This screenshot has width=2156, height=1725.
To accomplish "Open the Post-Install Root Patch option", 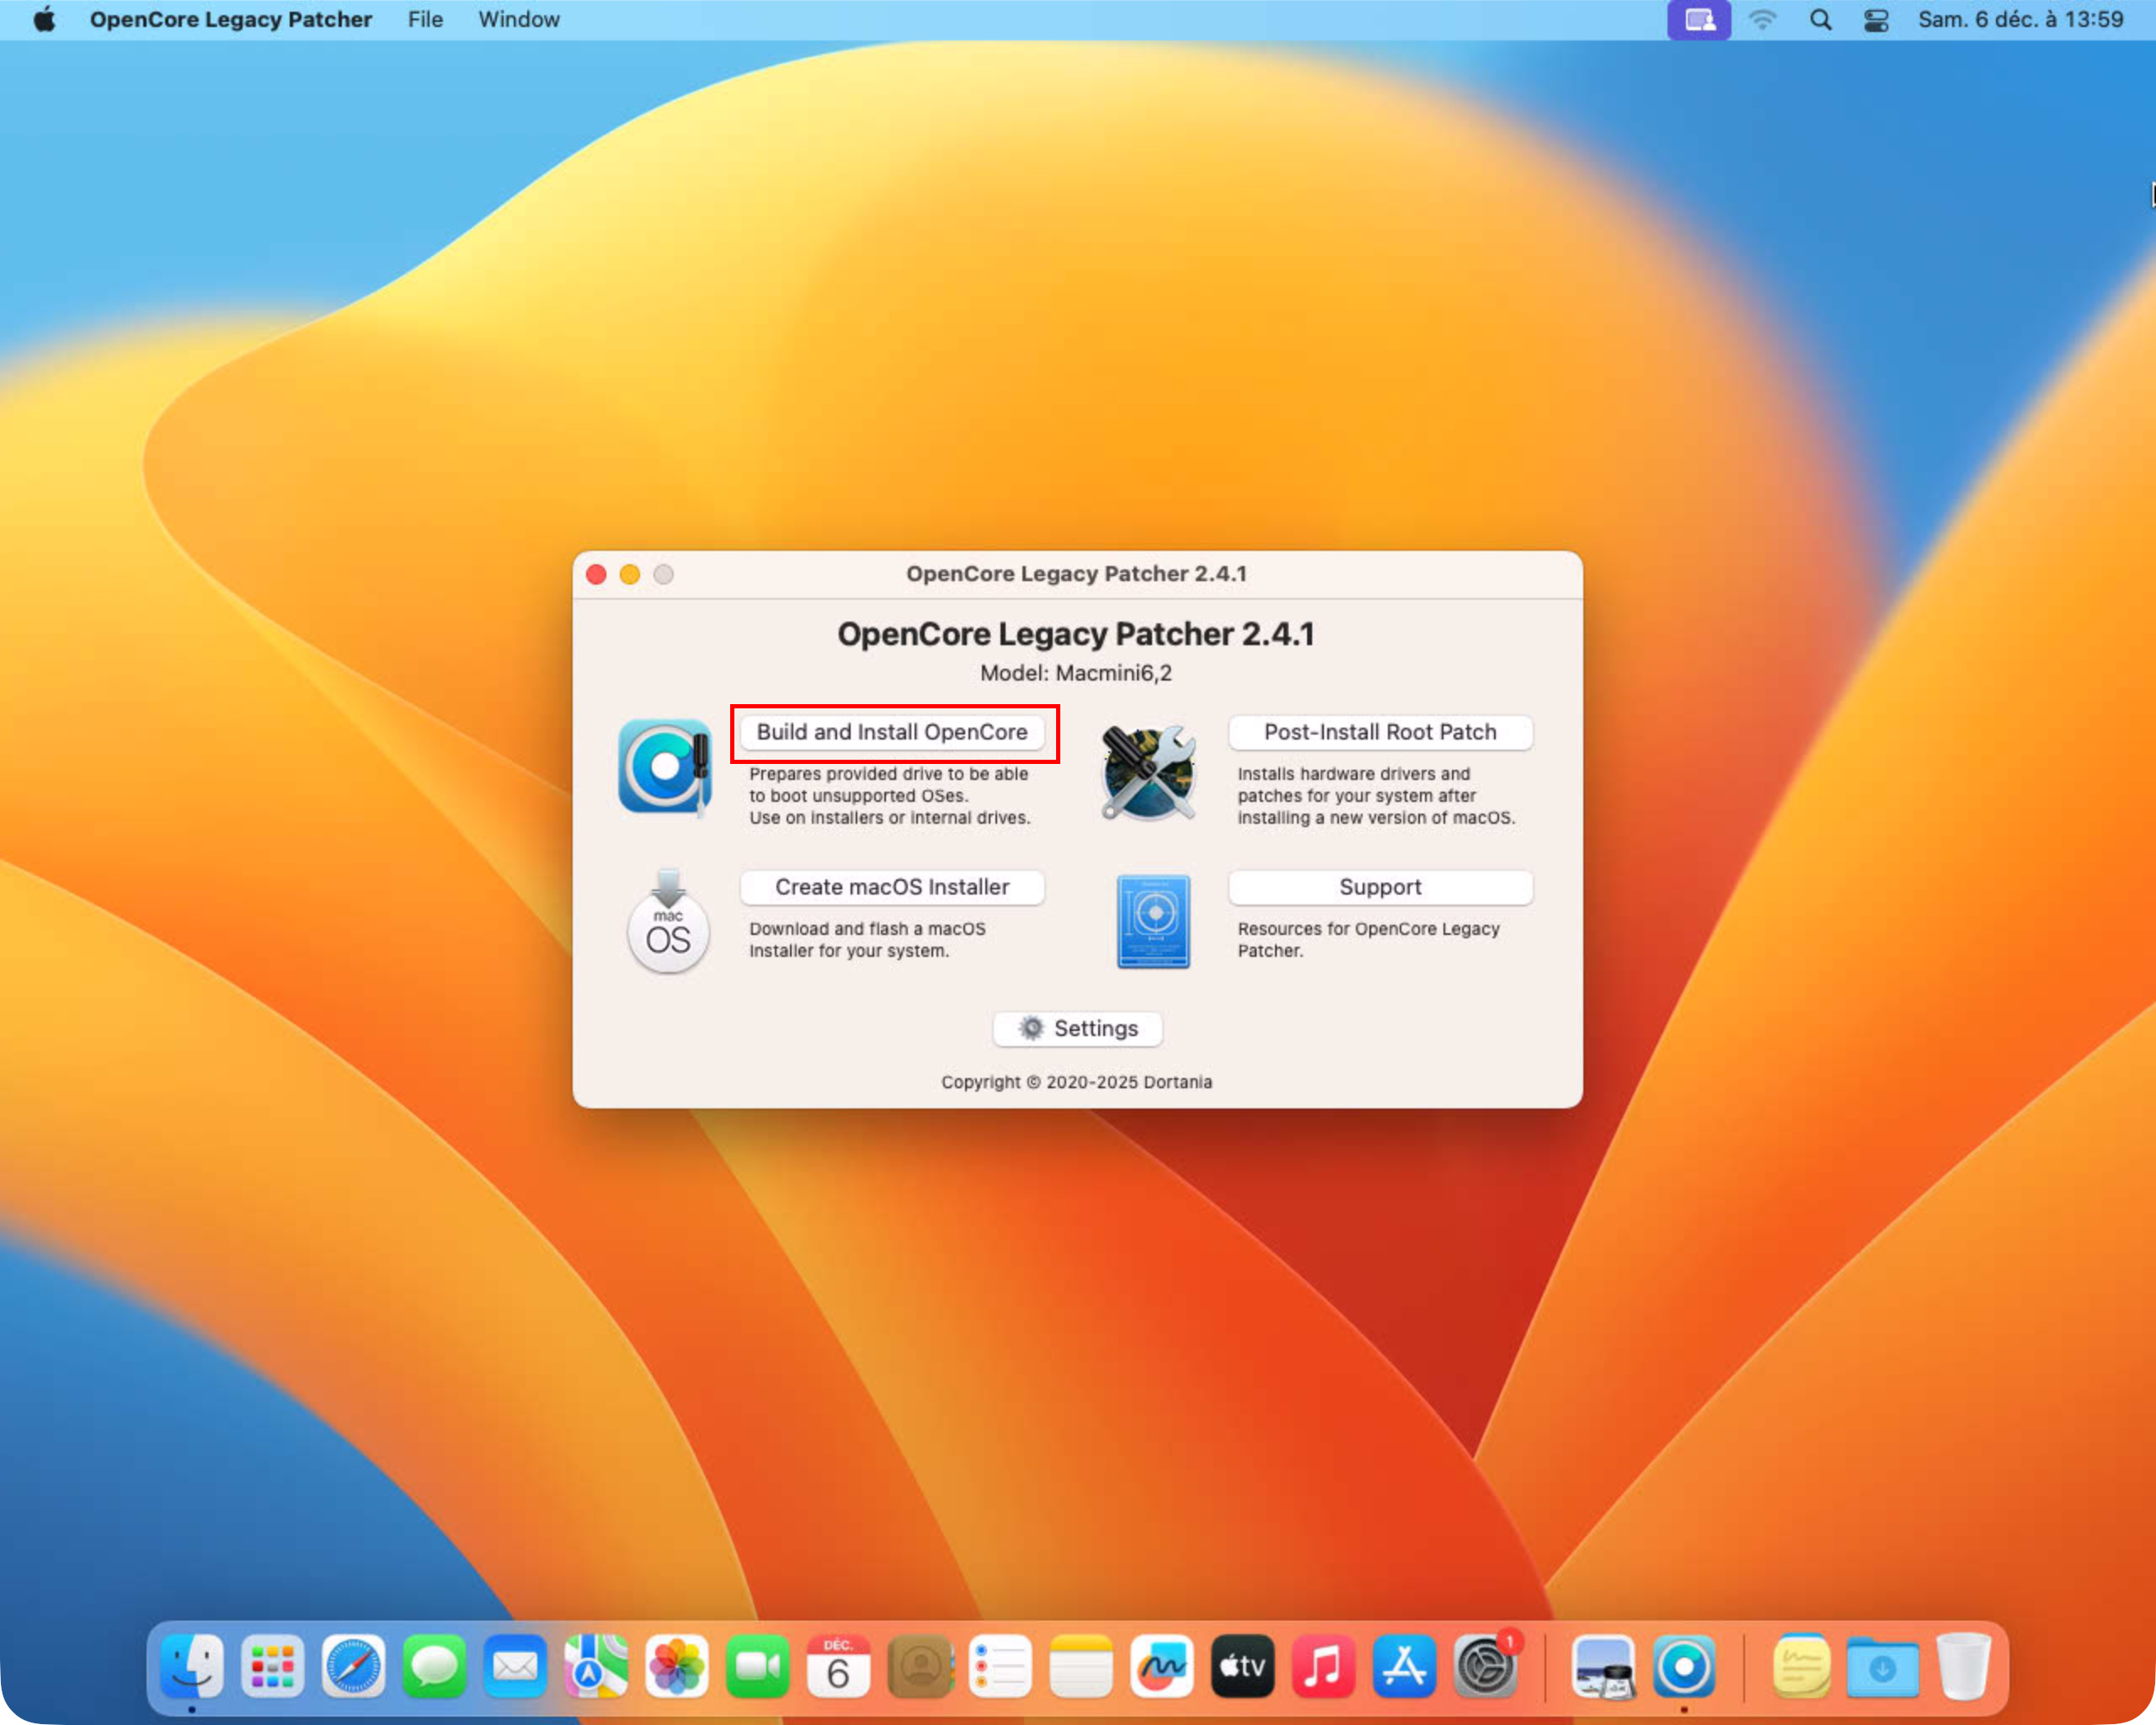I will click(1379, 732).
